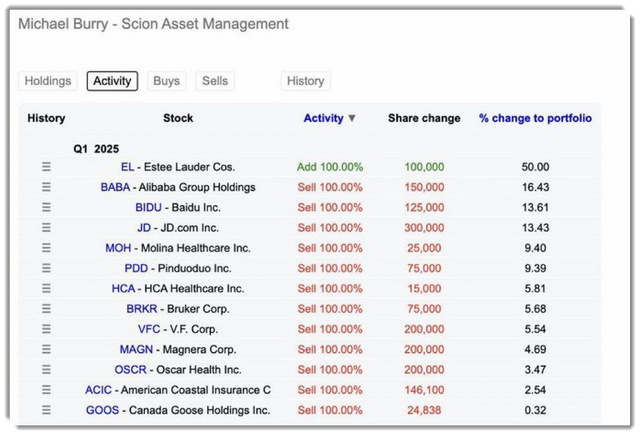Open history icon for American Coastal row
This screenshot has height=435, width=640.
tap(47, 390)
